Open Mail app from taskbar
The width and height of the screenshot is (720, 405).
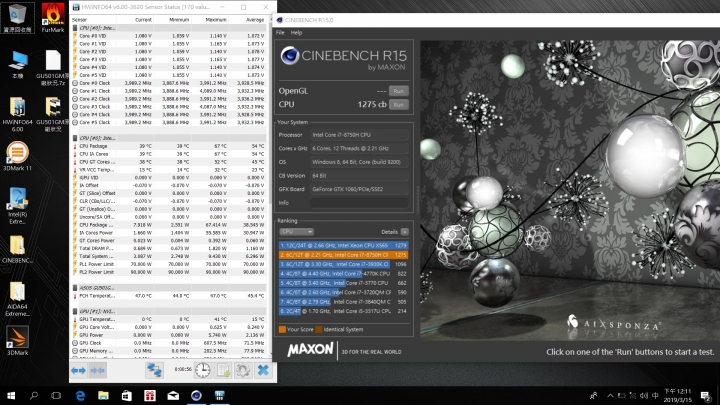coord(173,395)
